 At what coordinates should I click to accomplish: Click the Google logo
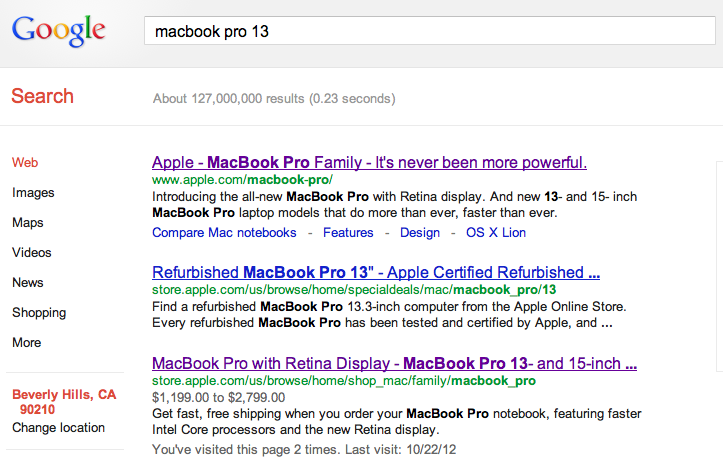59,31
